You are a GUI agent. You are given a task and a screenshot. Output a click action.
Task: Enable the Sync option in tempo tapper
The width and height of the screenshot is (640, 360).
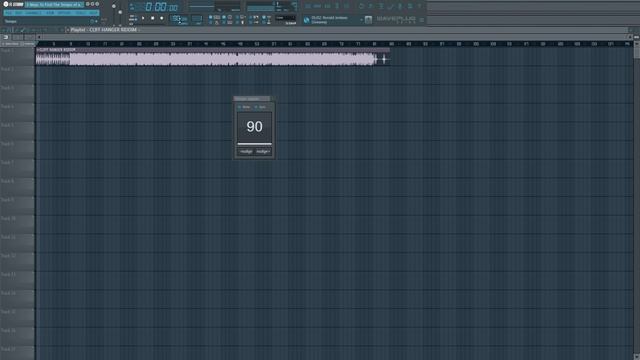click(260, 107)
